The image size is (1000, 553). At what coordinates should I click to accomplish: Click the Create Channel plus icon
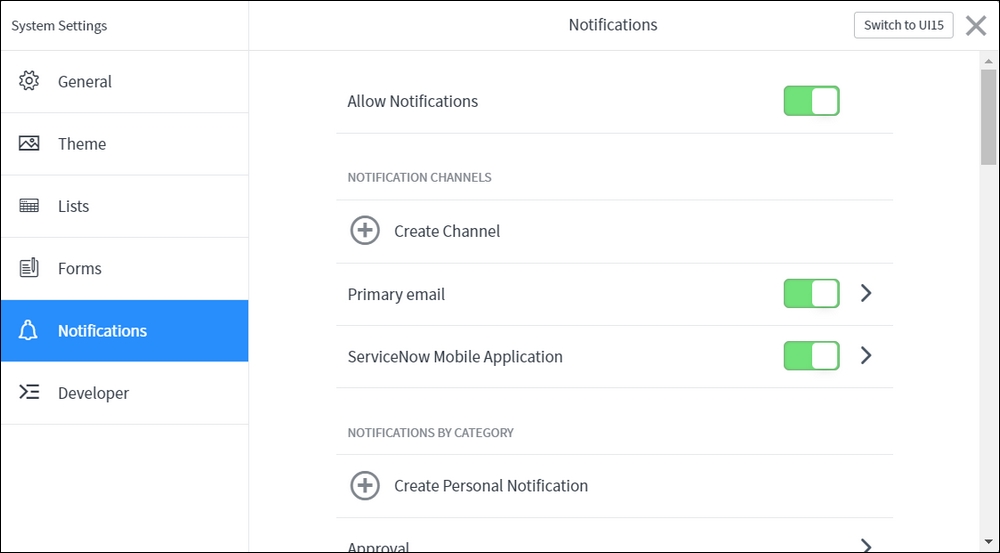click(x=365, y=230)
